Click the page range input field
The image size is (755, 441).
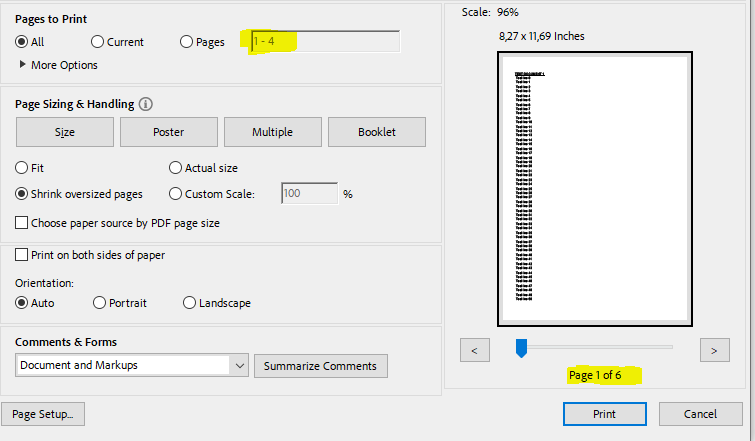click(325, 42)
